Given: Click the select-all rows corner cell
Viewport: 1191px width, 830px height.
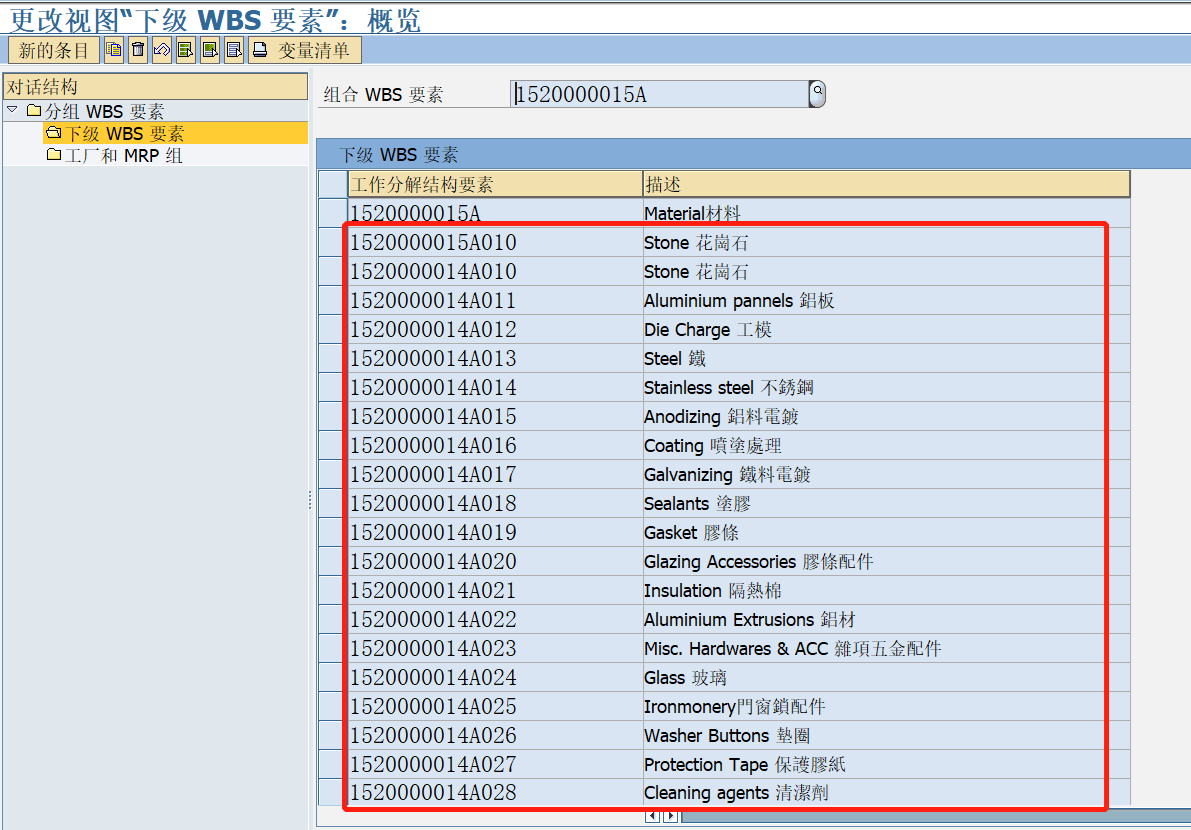Looking at the screenshot, I should 333,185.
